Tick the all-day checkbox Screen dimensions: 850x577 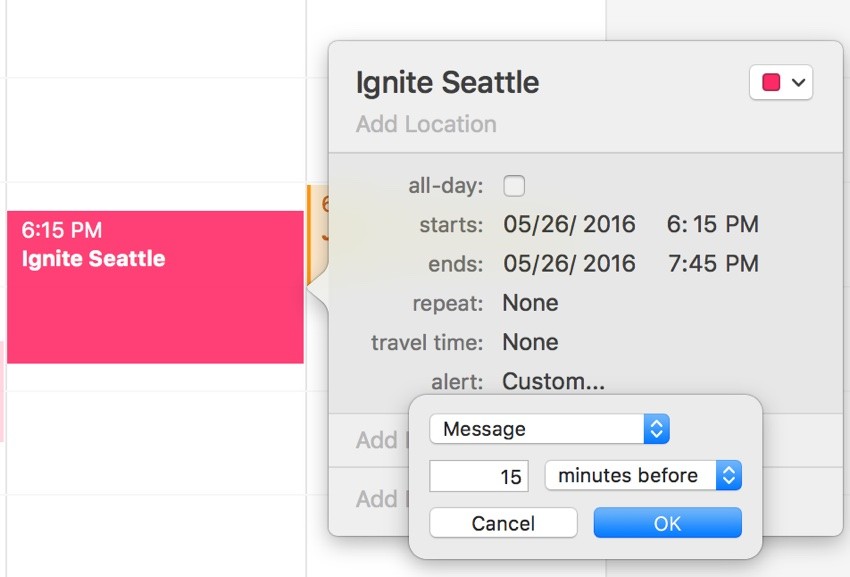pyautogui.click(x=514, y=186)
